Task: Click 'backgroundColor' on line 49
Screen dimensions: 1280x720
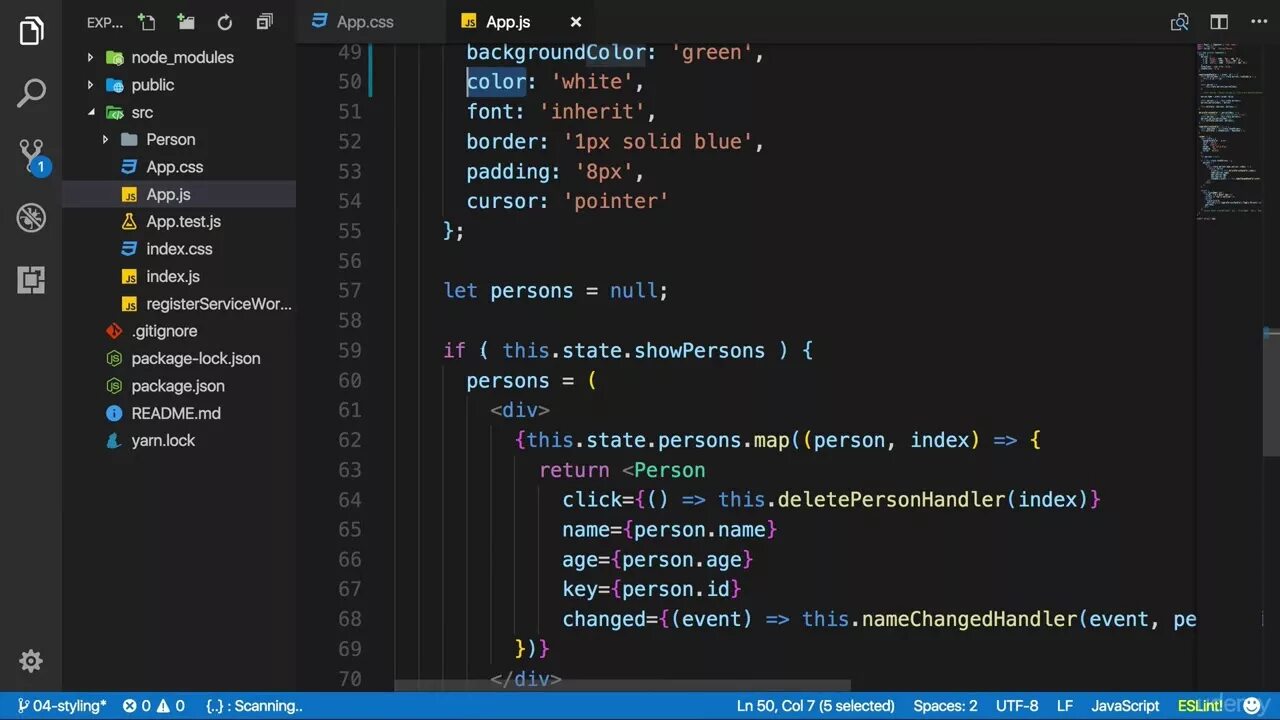Action: tap(555, 52)
